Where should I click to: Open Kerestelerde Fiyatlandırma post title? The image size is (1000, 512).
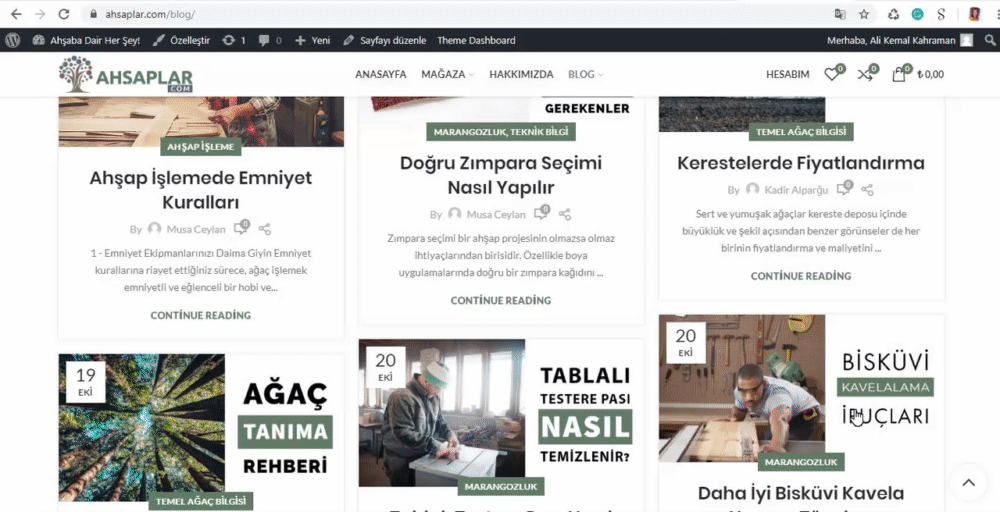[800, 163]
